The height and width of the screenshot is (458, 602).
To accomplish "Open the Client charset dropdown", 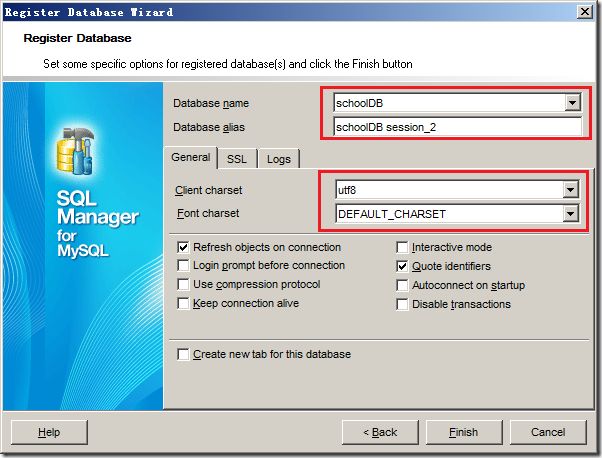I will click(570, 190).
